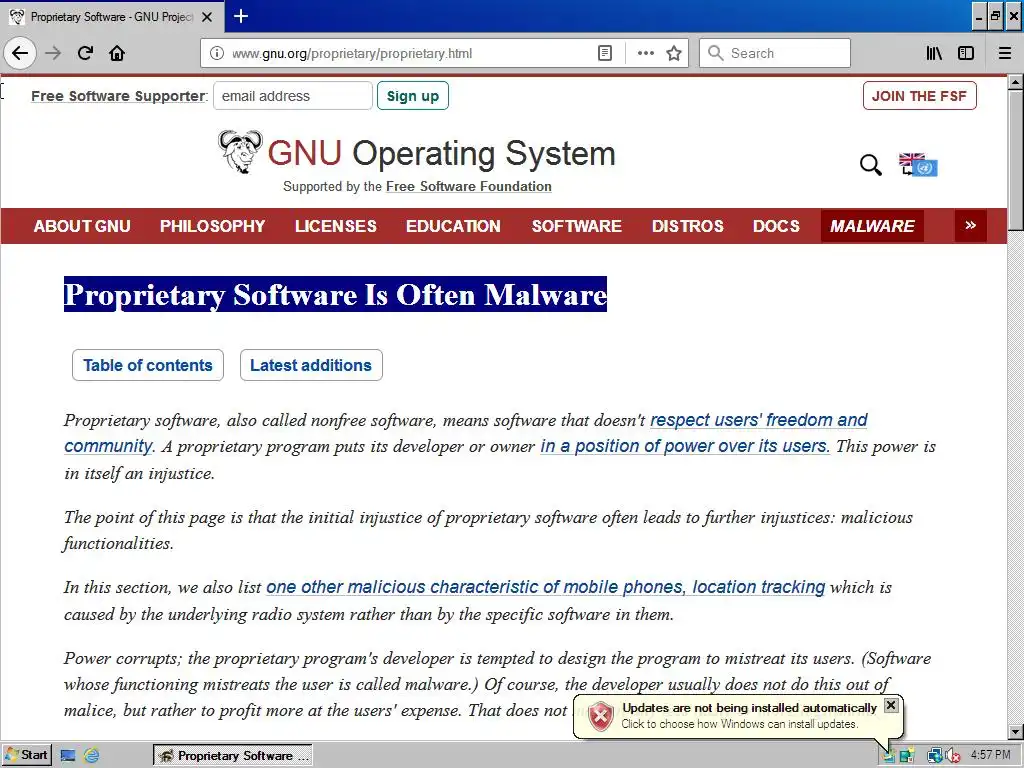Viewport: 1024px width, 768px height.
Task: Open a new browser tab
Action: (x=240, y=16)
